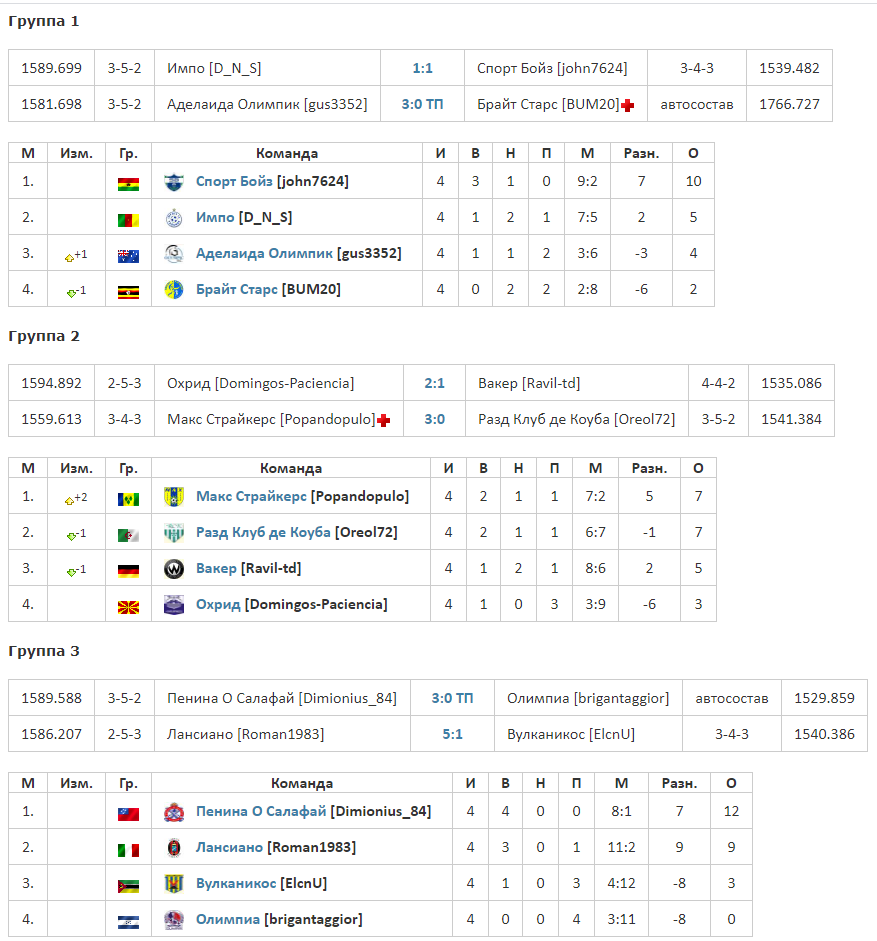The width and height of the screenshot is (877, 941).
Task: Click the Вулканикос striped club crest
Action: pos(174,884)
